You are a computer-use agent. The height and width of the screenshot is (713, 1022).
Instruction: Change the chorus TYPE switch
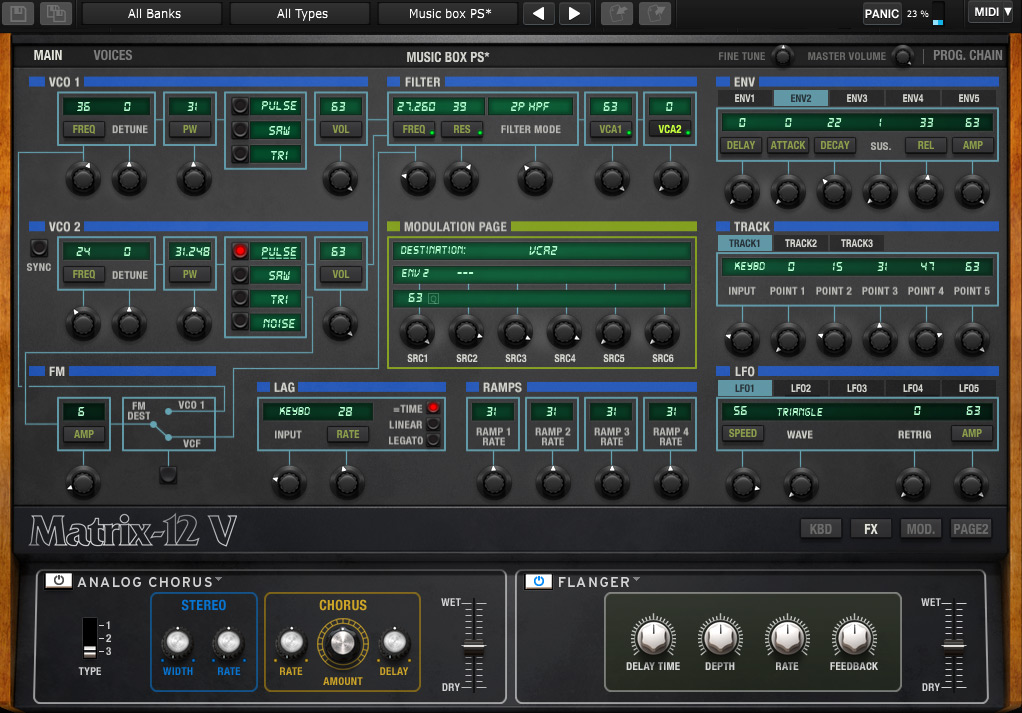pos(89,638)
